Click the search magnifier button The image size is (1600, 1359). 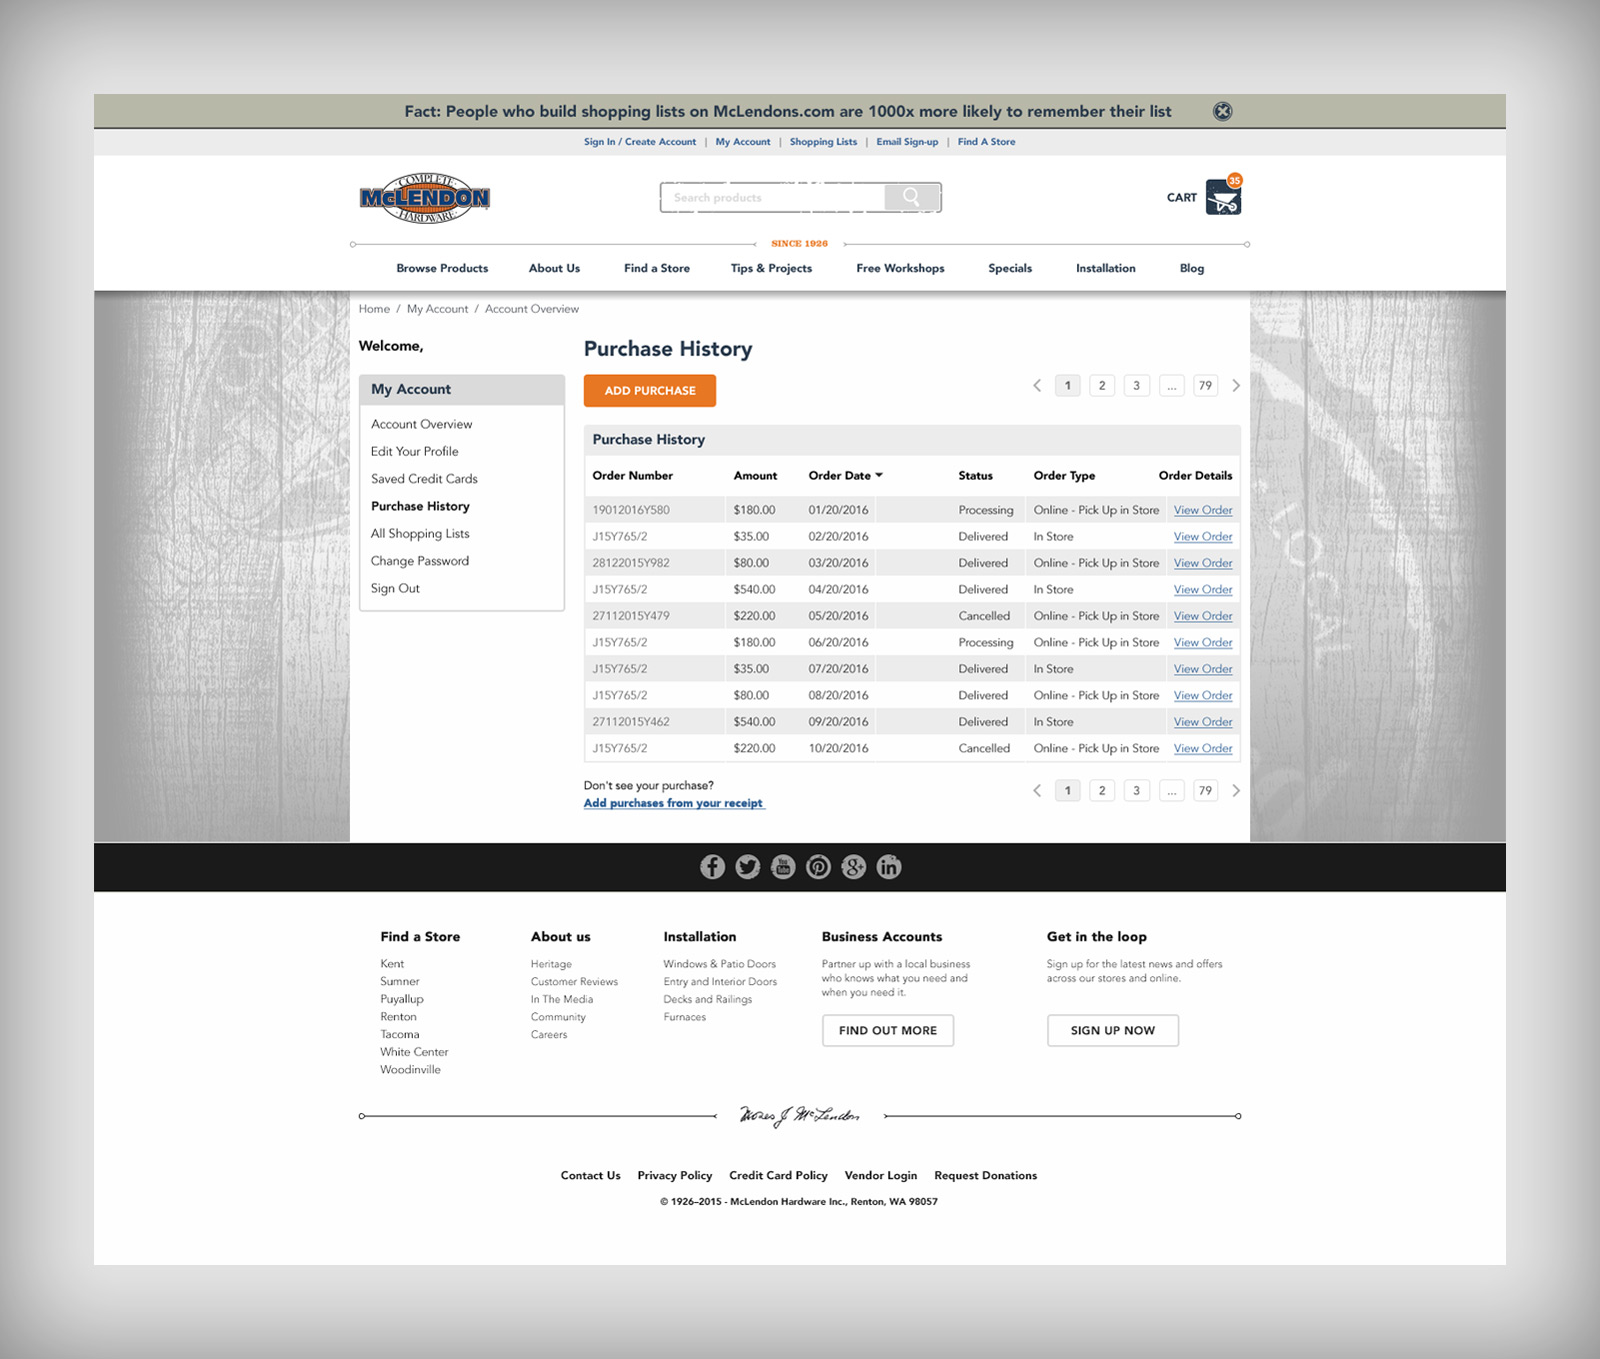(x=911, y=197)
